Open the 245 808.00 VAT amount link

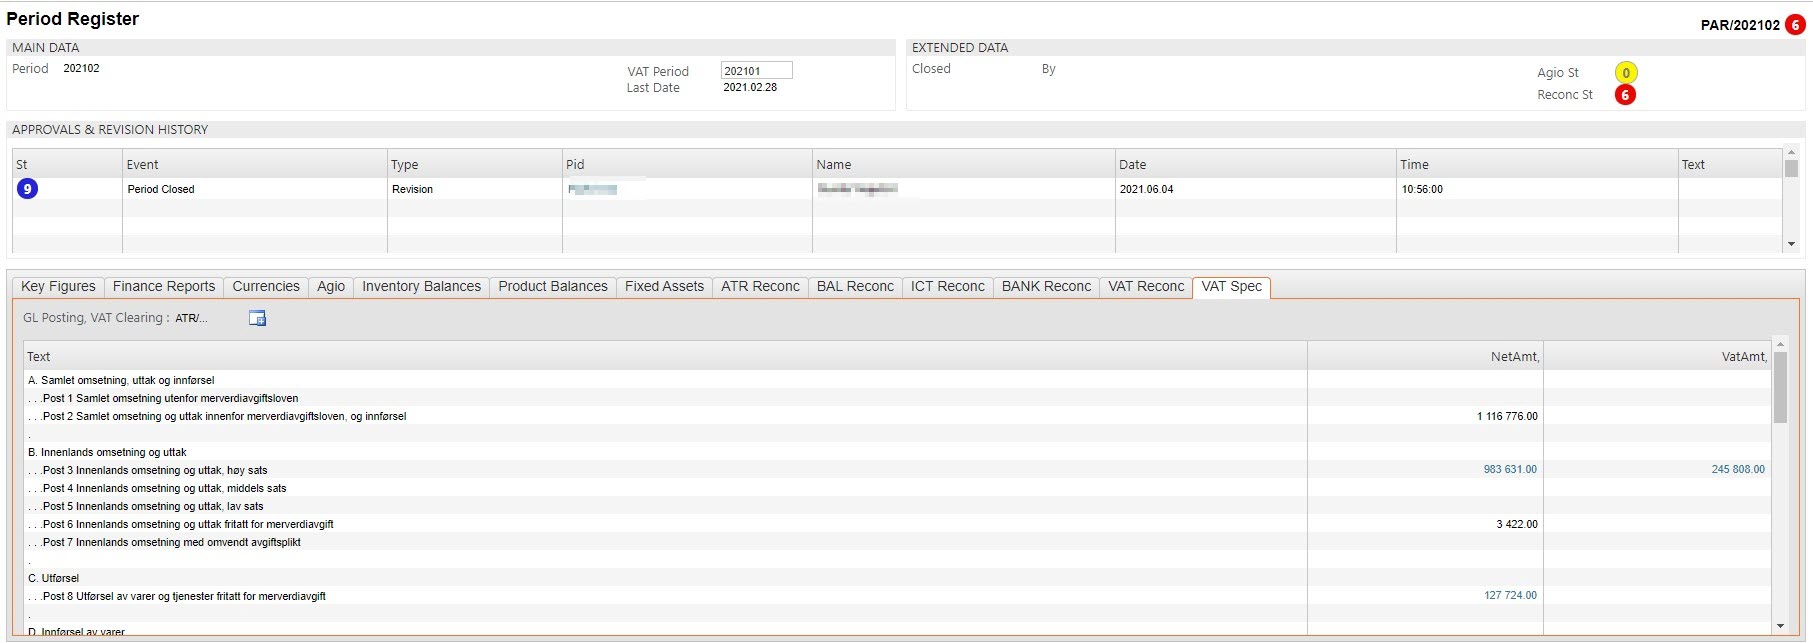[1737, 470]
